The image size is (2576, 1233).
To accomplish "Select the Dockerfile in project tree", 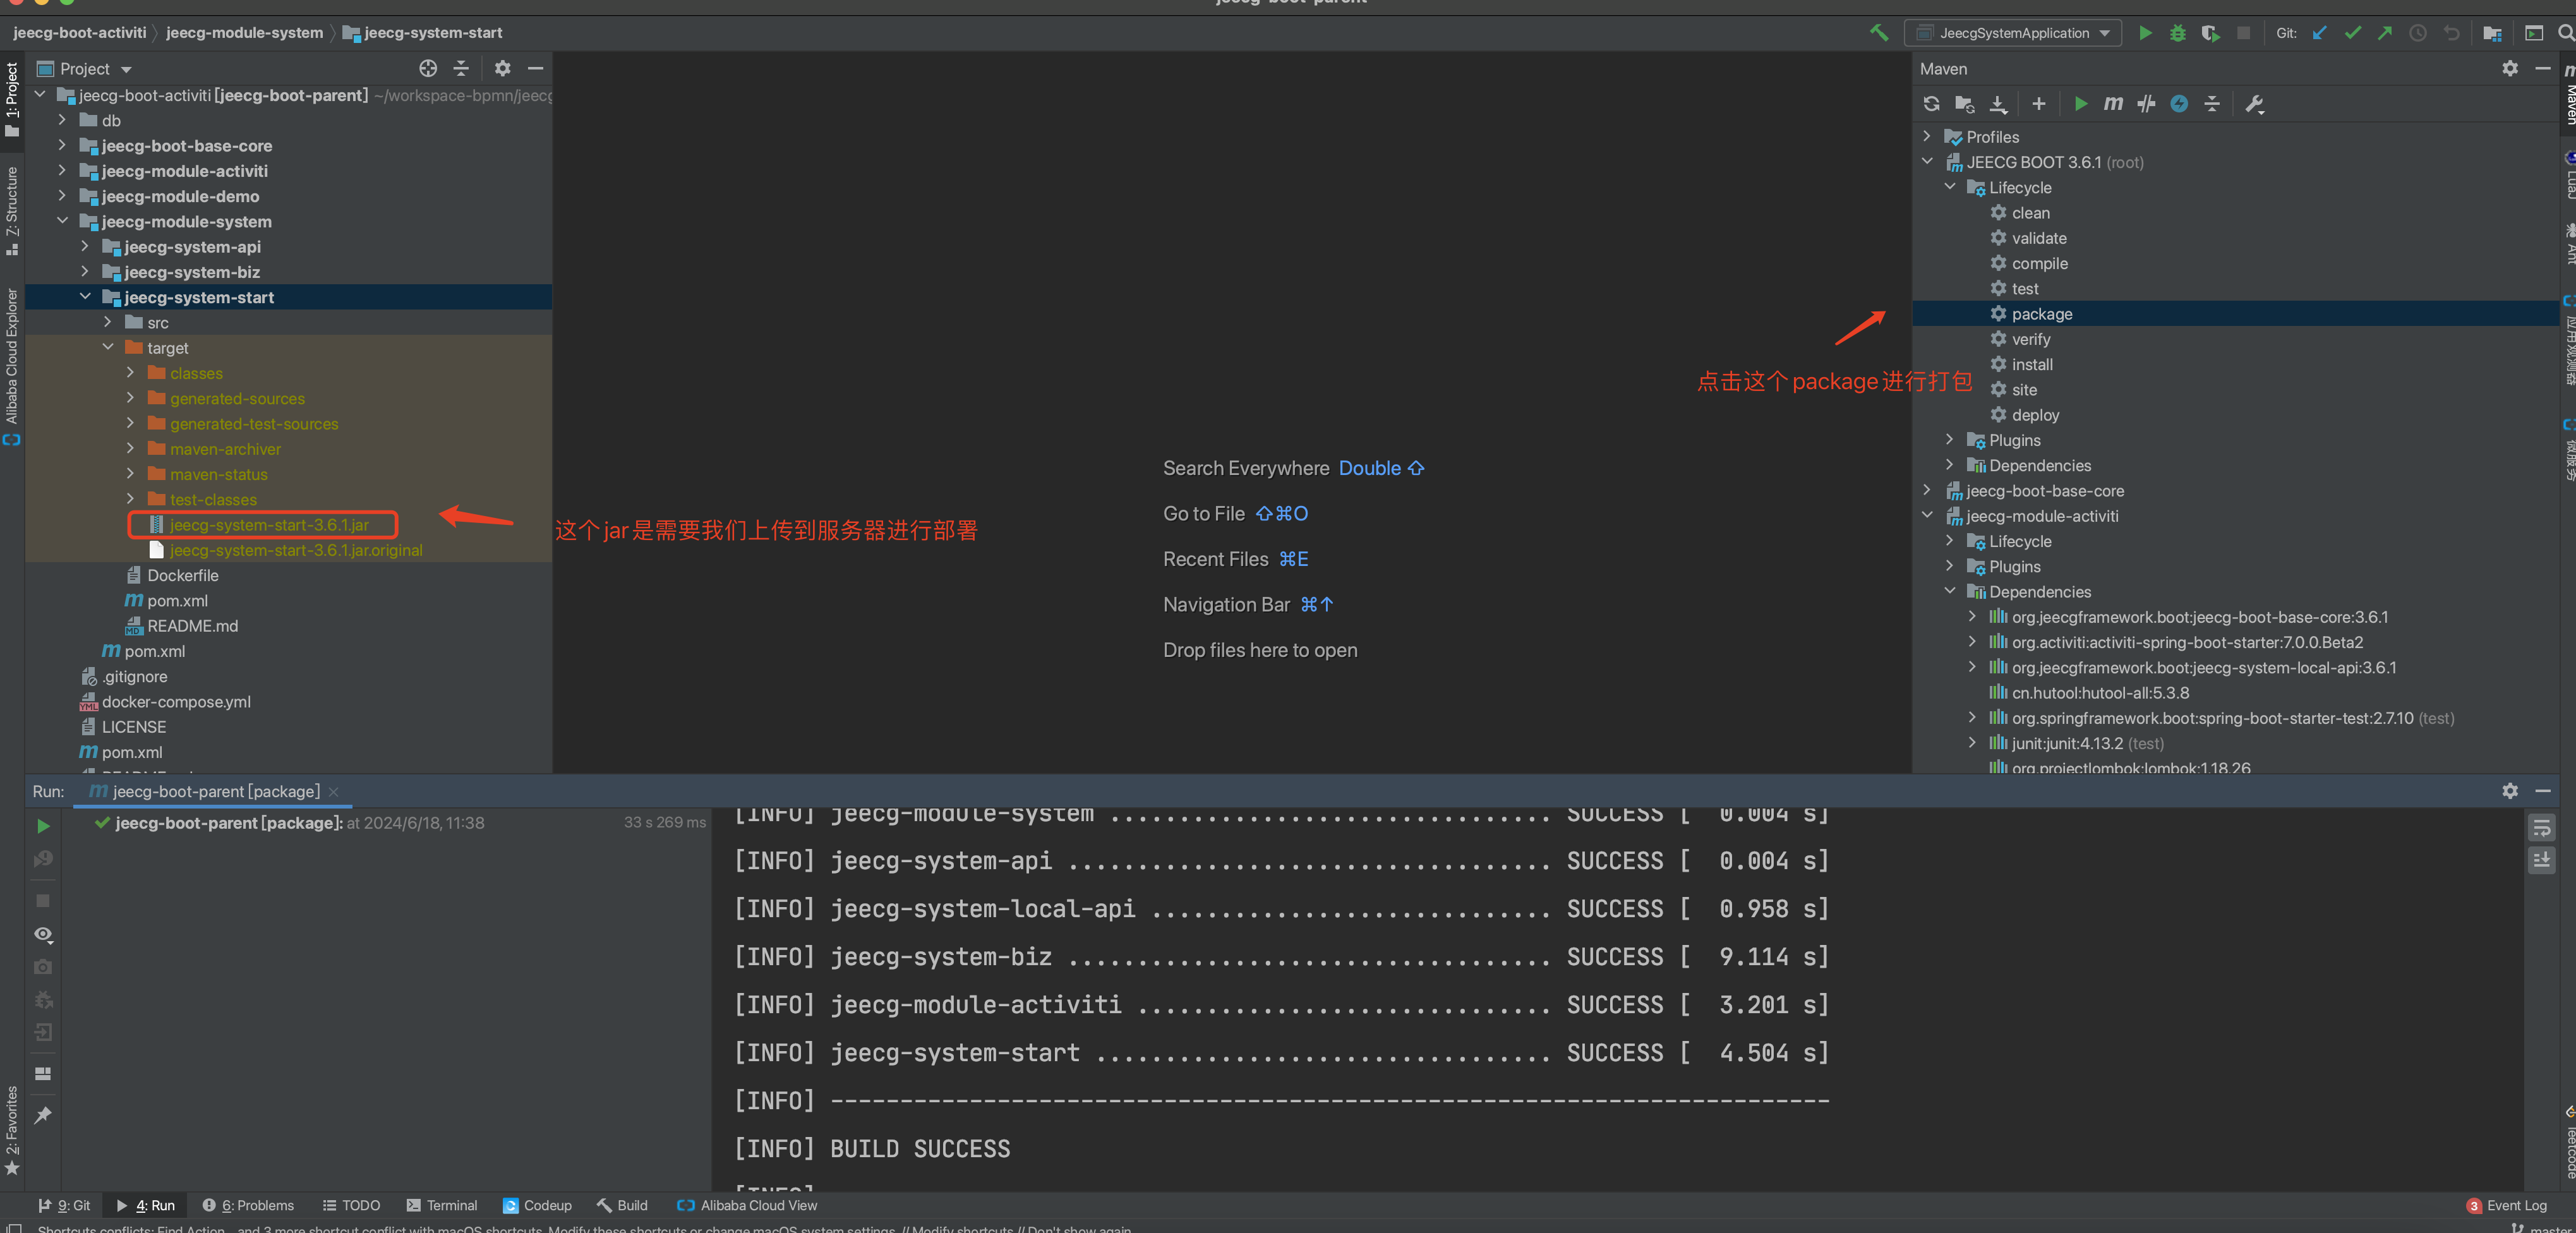I will pos(182,575).
